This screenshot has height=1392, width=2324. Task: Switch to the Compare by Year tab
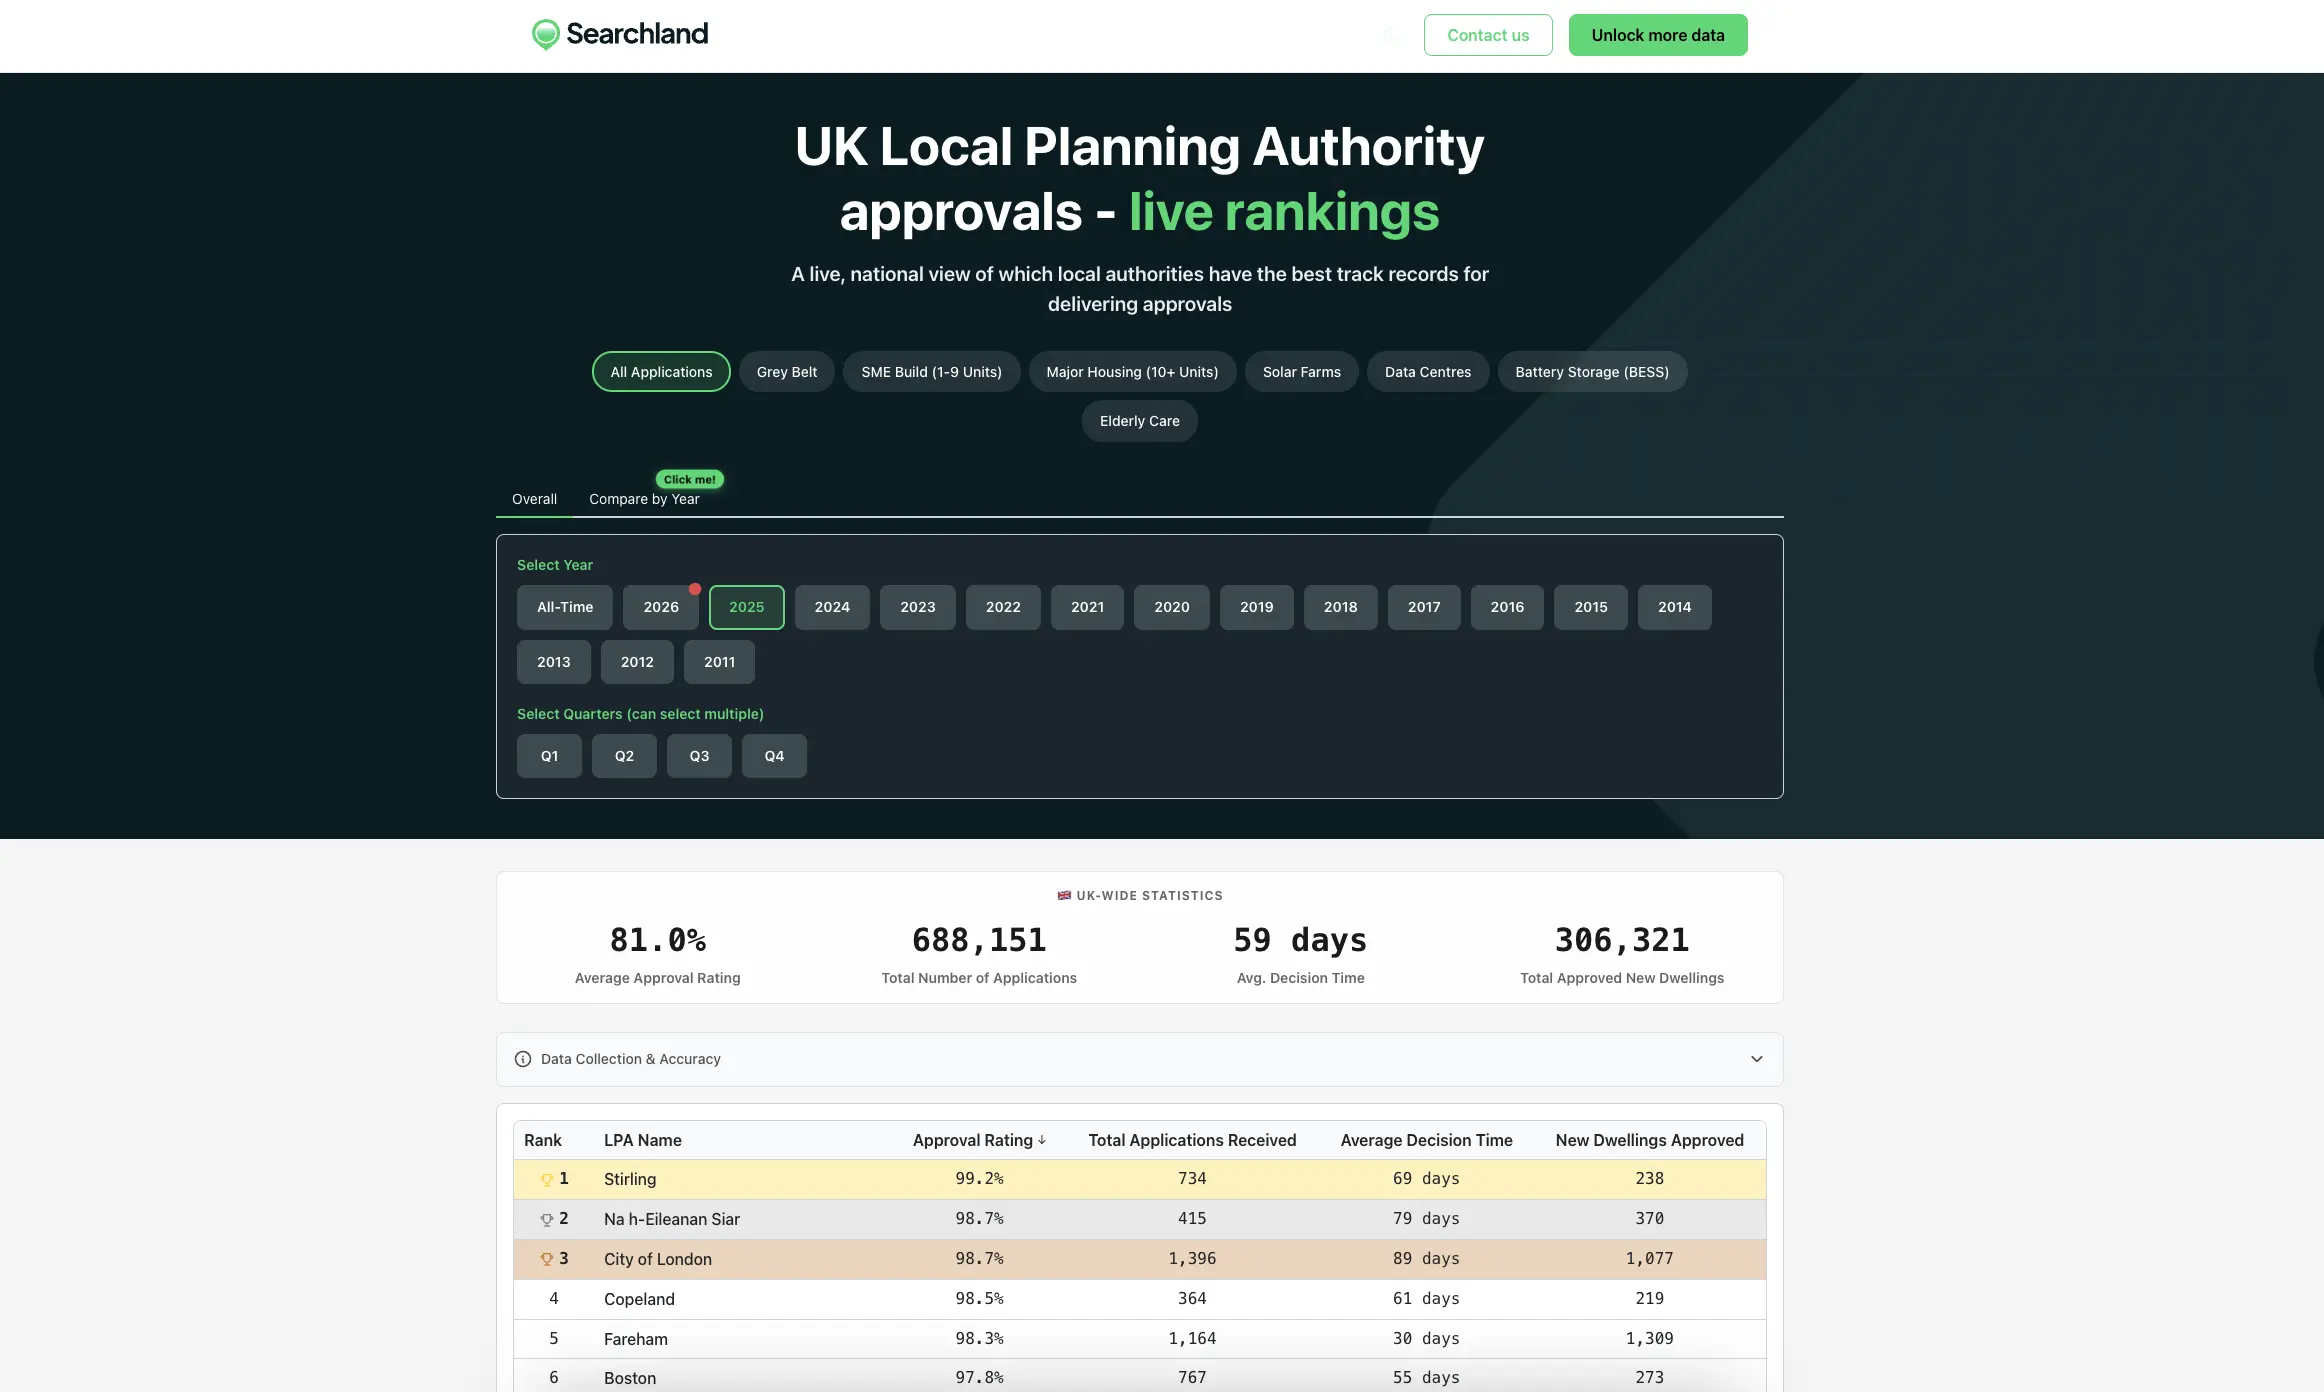coord(644,499)
